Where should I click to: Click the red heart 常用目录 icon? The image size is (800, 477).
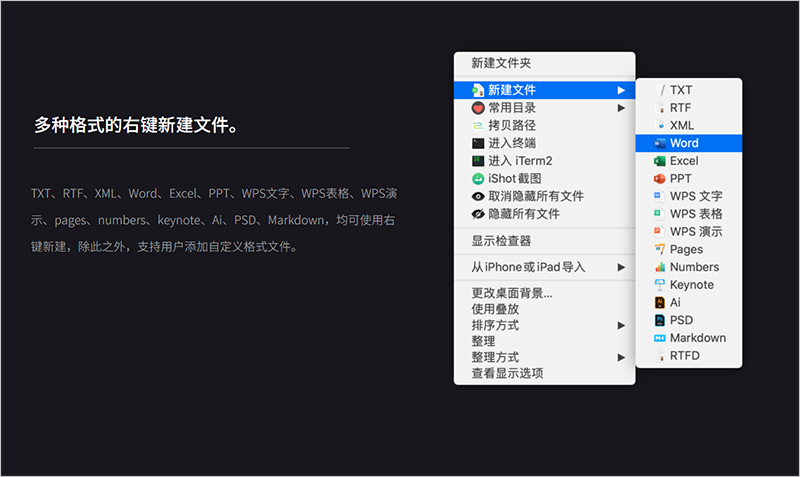[478, 108]
